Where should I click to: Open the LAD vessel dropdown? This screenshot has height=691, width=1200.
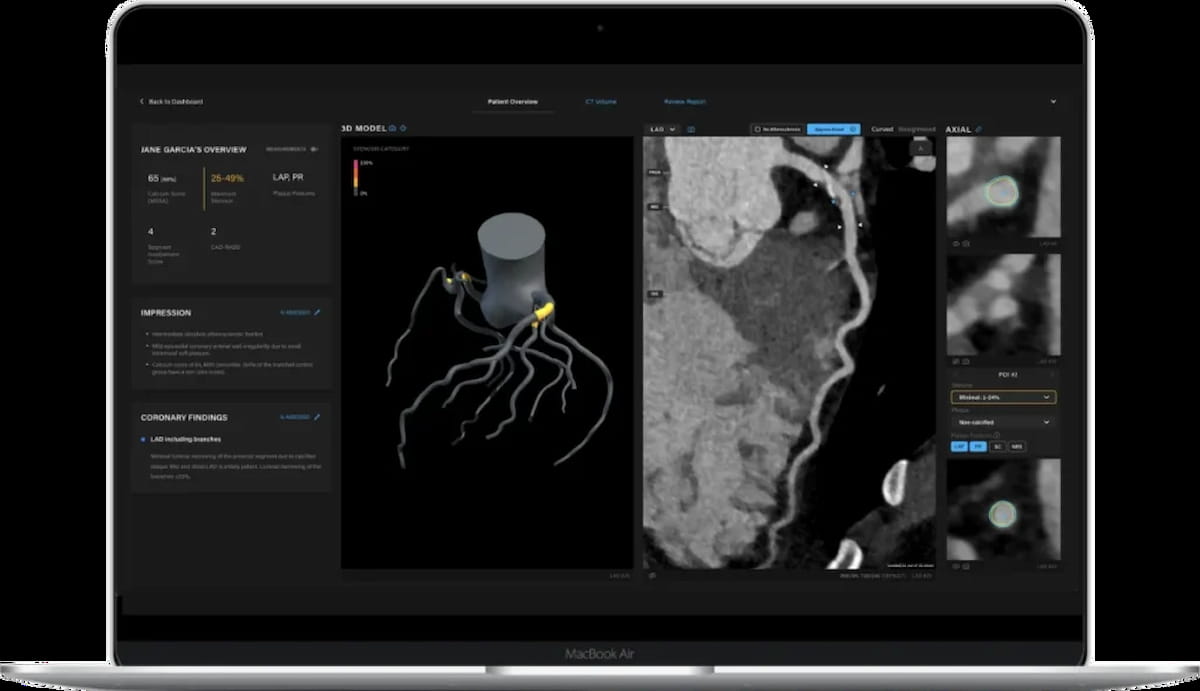pos(661,129)
